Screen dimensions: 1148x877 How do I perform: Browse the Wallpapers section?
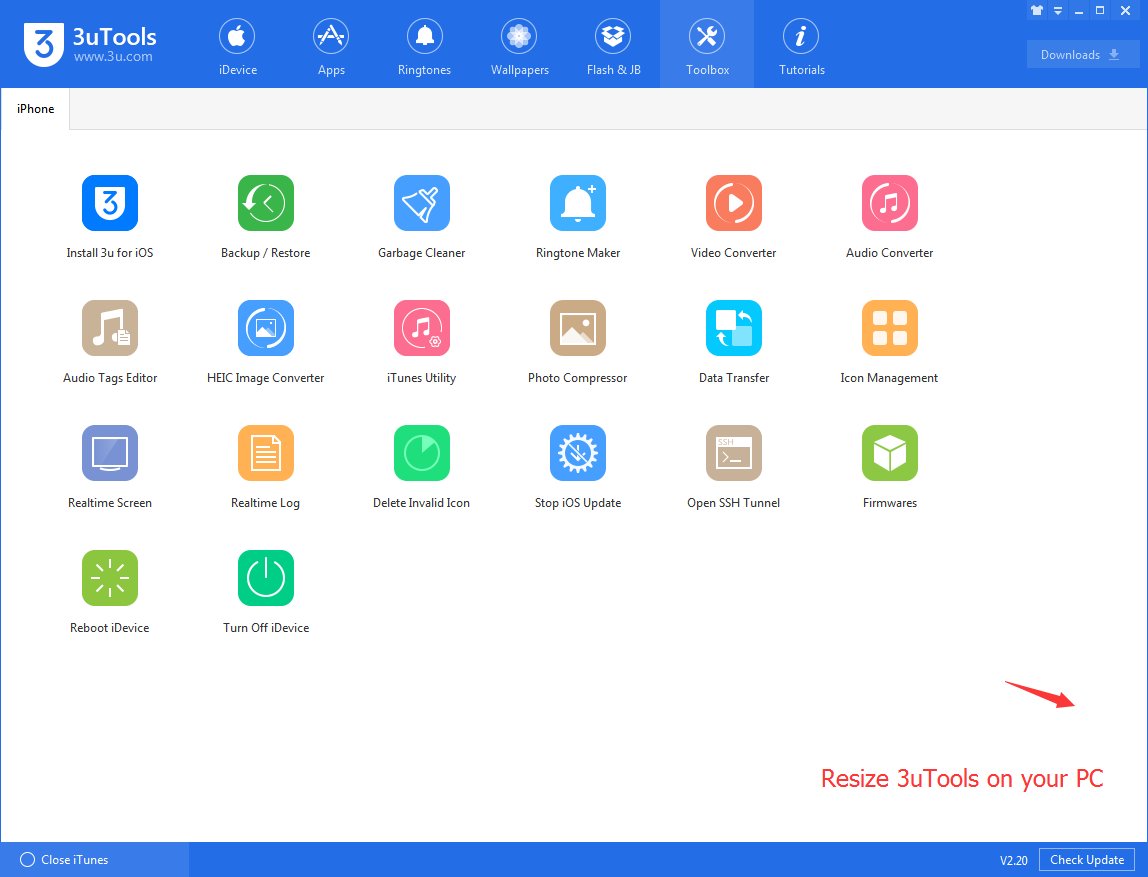519,46
